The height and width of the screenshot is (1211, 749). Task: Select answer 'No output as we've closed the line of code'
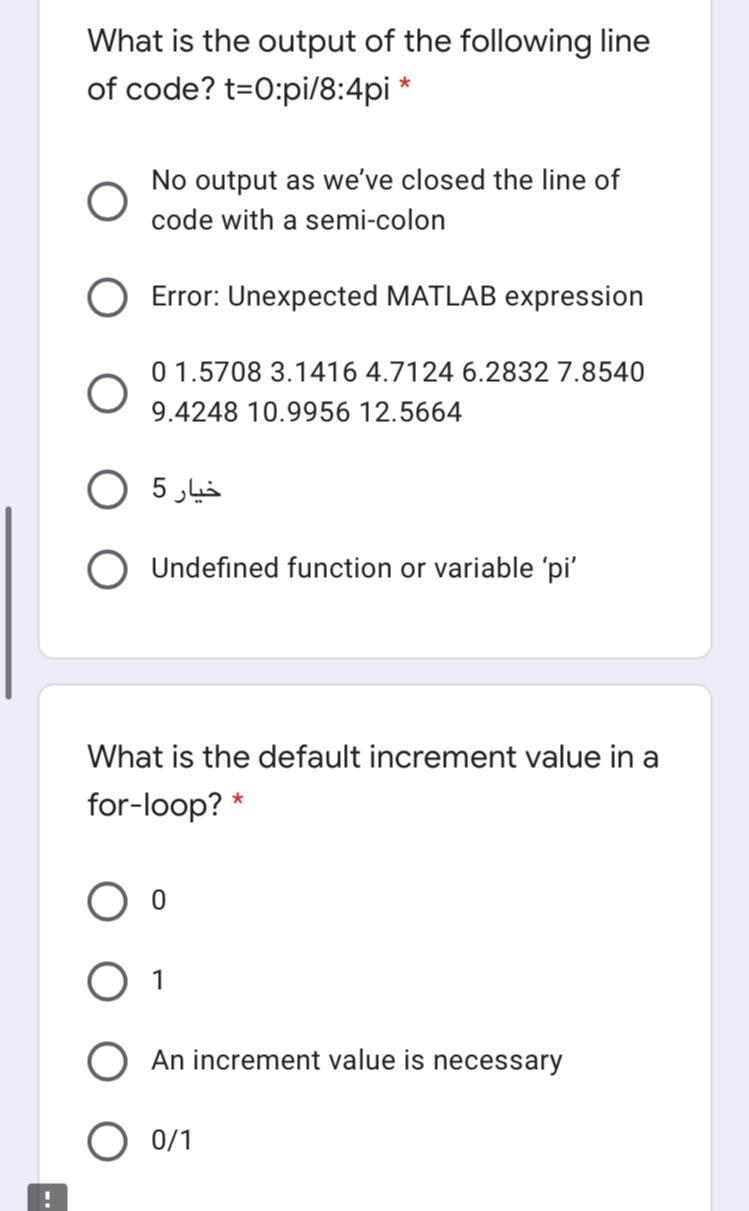[109, 200]
